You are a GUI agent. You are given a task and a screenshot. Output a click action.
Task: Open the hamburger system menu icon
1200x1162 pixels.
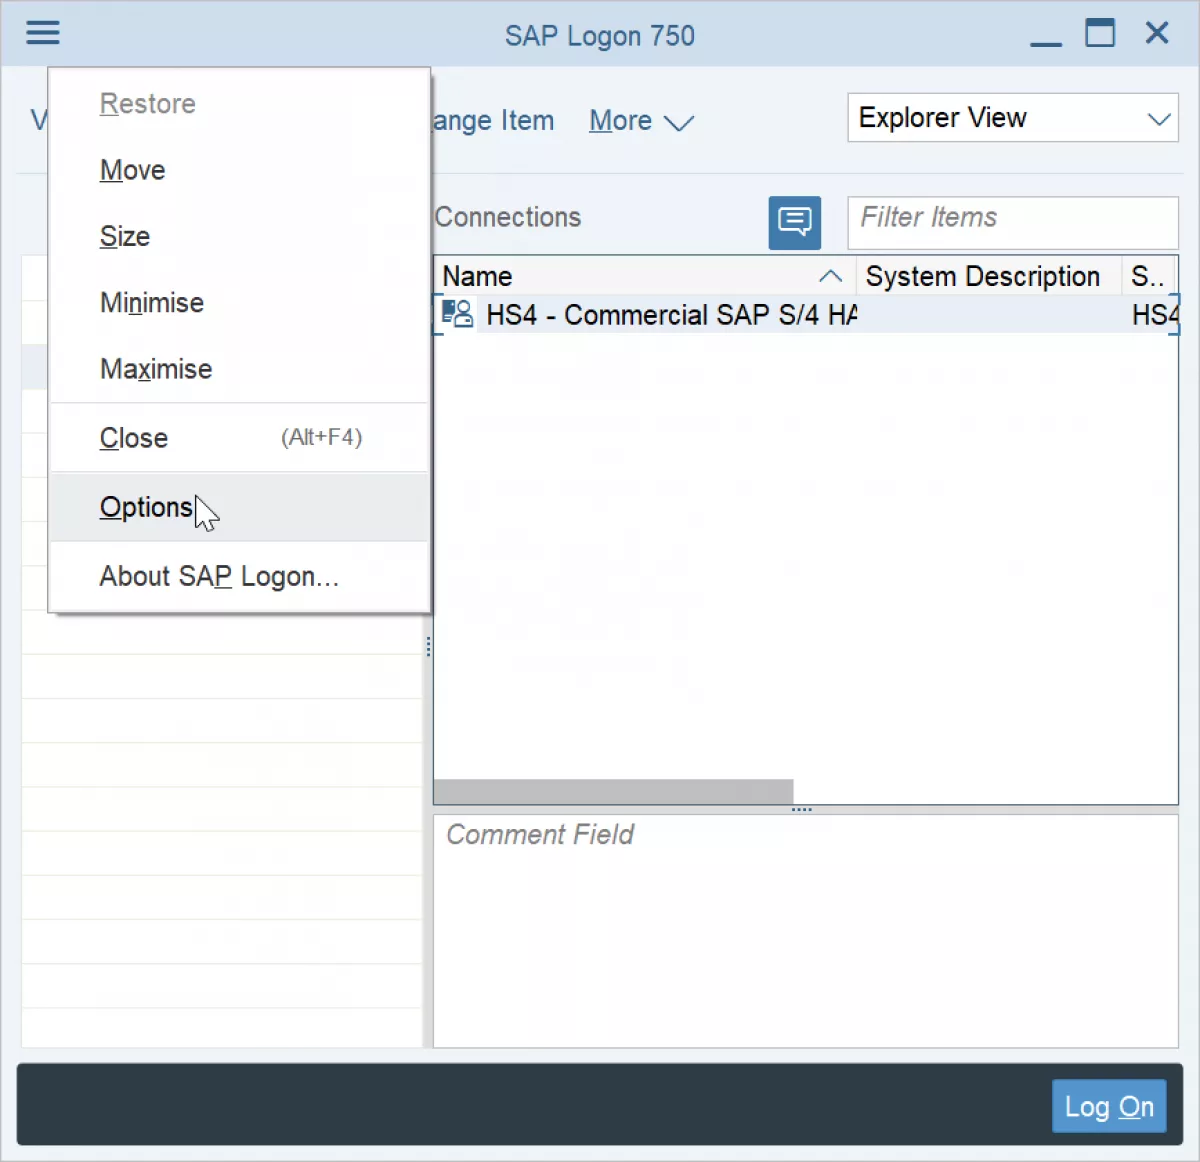coord(43,33)
